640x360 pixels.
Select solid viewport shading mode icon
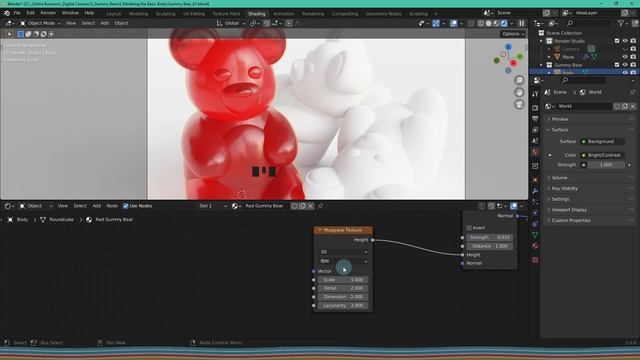(489, 23)
